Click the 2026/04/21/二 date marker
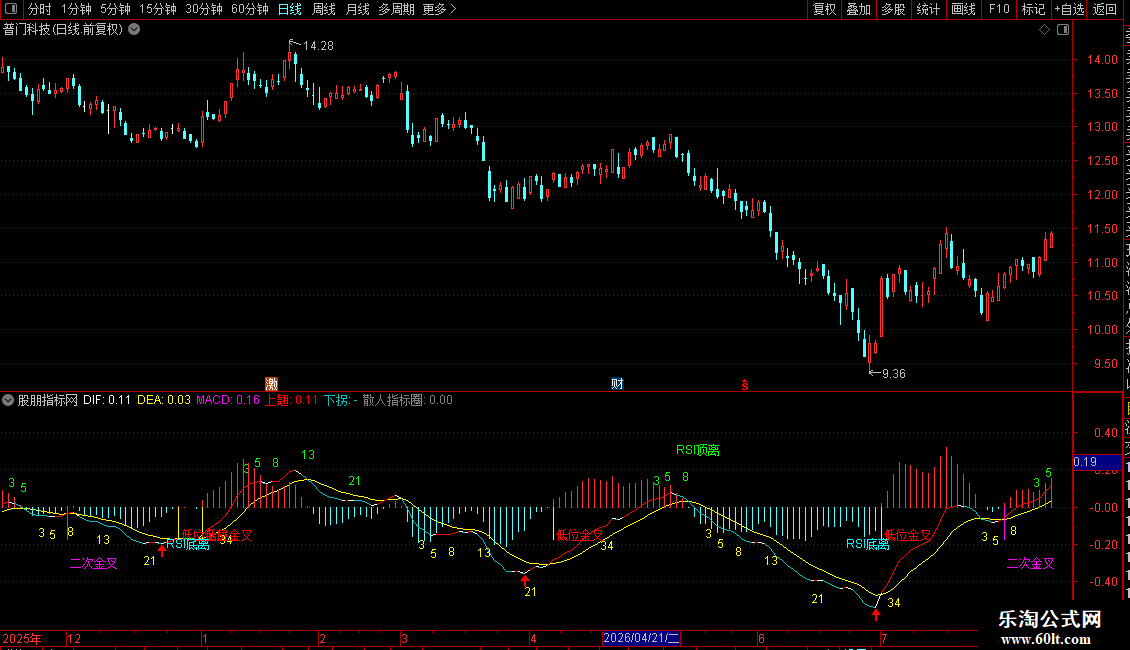Image resolution: width=1130 pixels, height=650 pixels. [641, 638]
